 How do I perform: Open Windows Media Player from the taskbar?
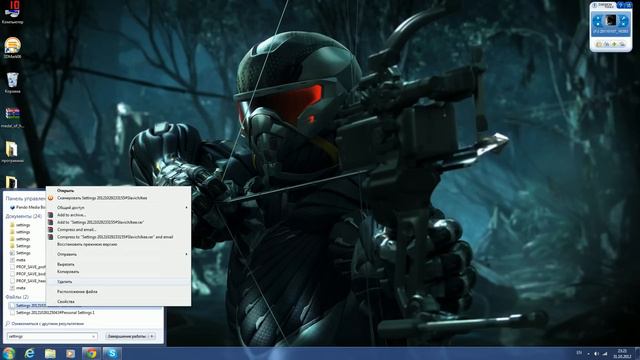(x=71, y=353)
